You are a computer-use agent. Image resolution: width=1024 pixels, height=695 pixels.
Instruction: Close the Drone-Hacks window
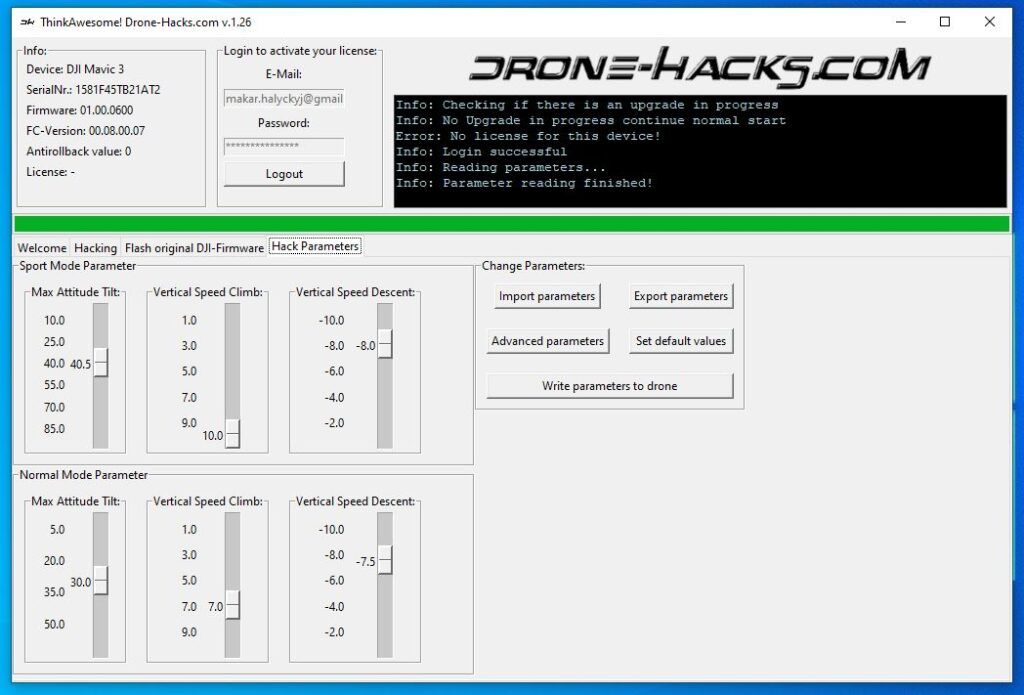[x=989, y=22]
